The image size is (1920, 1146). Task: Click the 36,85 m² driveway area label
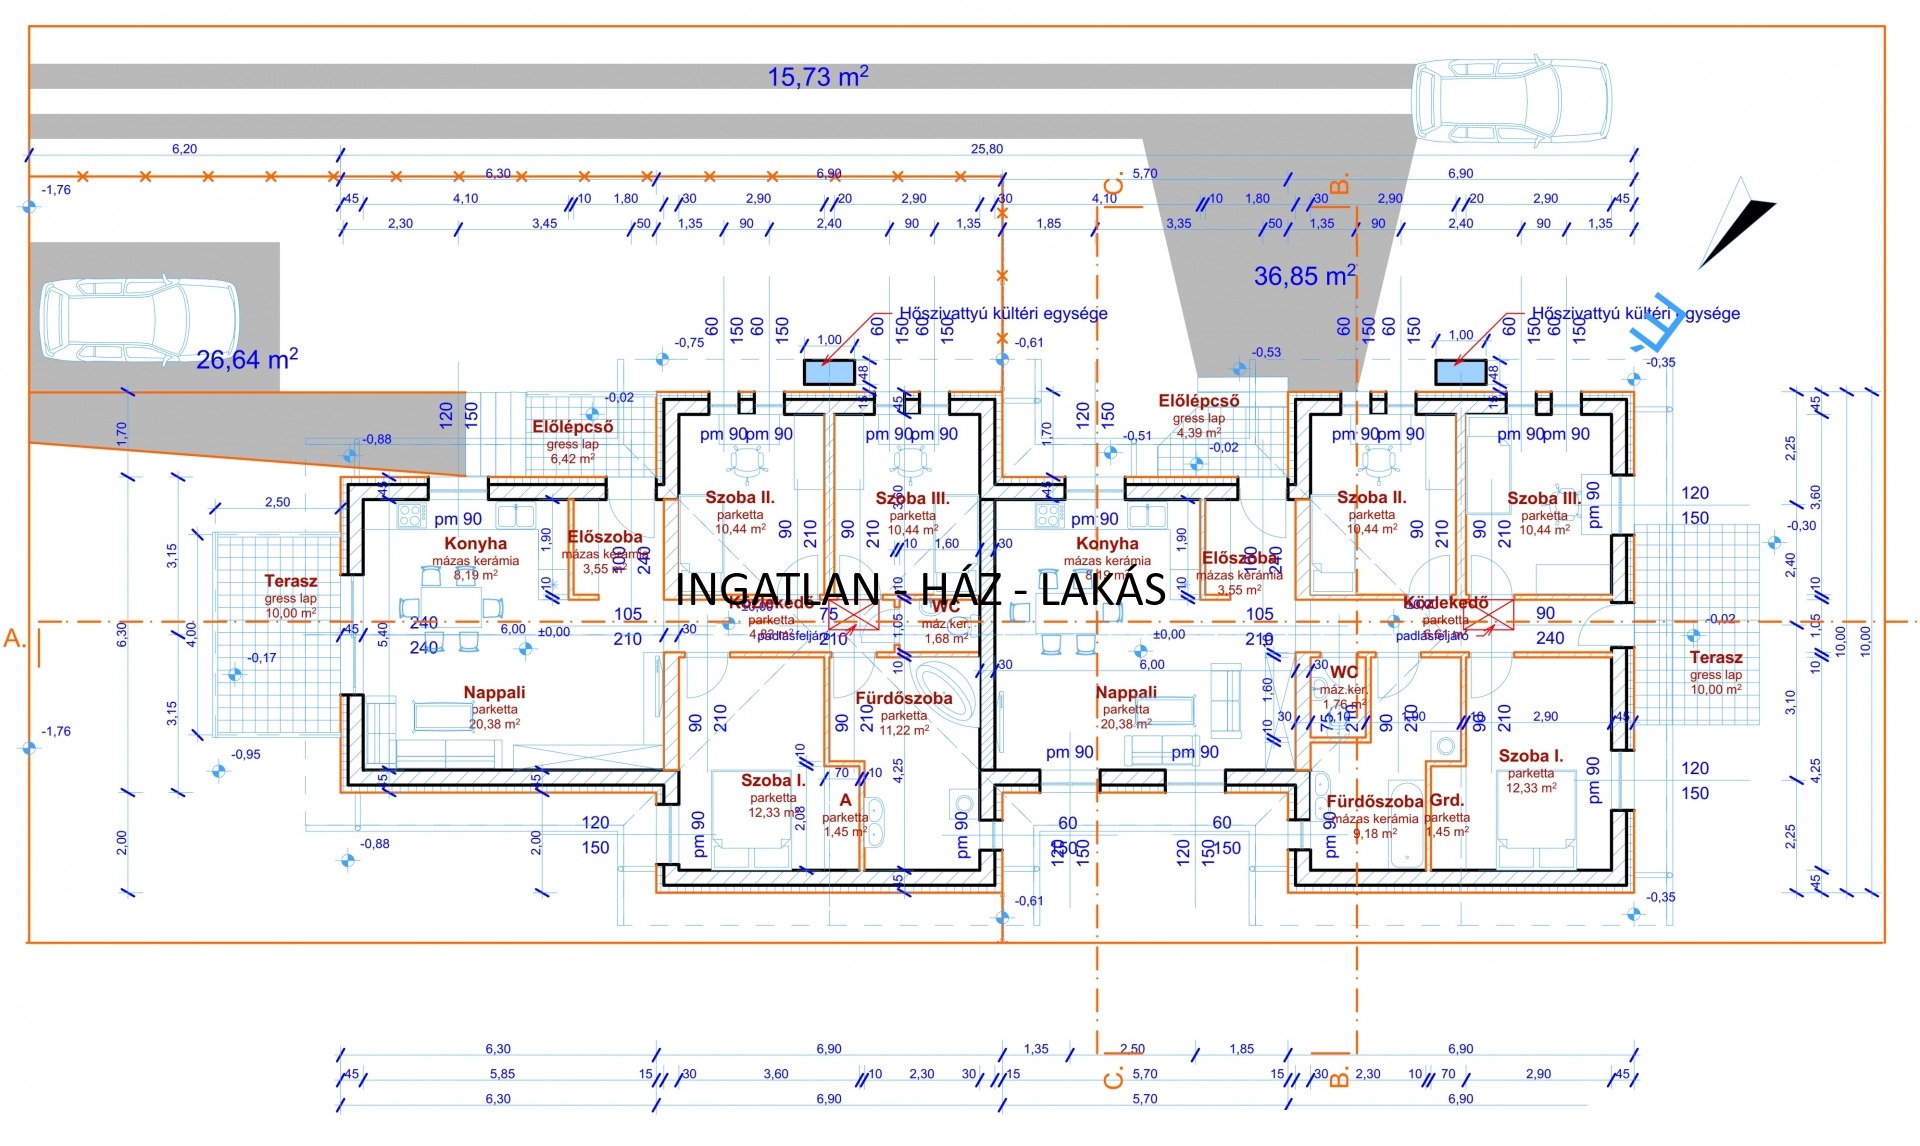[1304, 275]
